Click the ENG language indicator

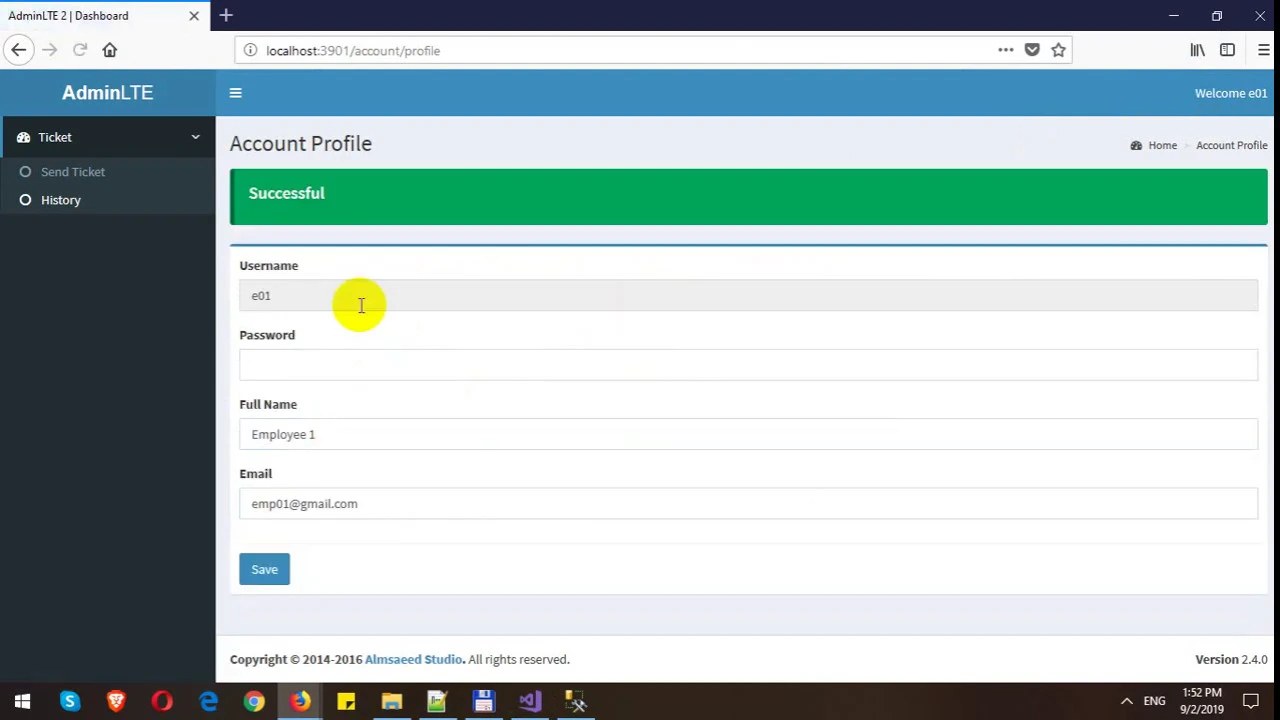(1154, 701)
